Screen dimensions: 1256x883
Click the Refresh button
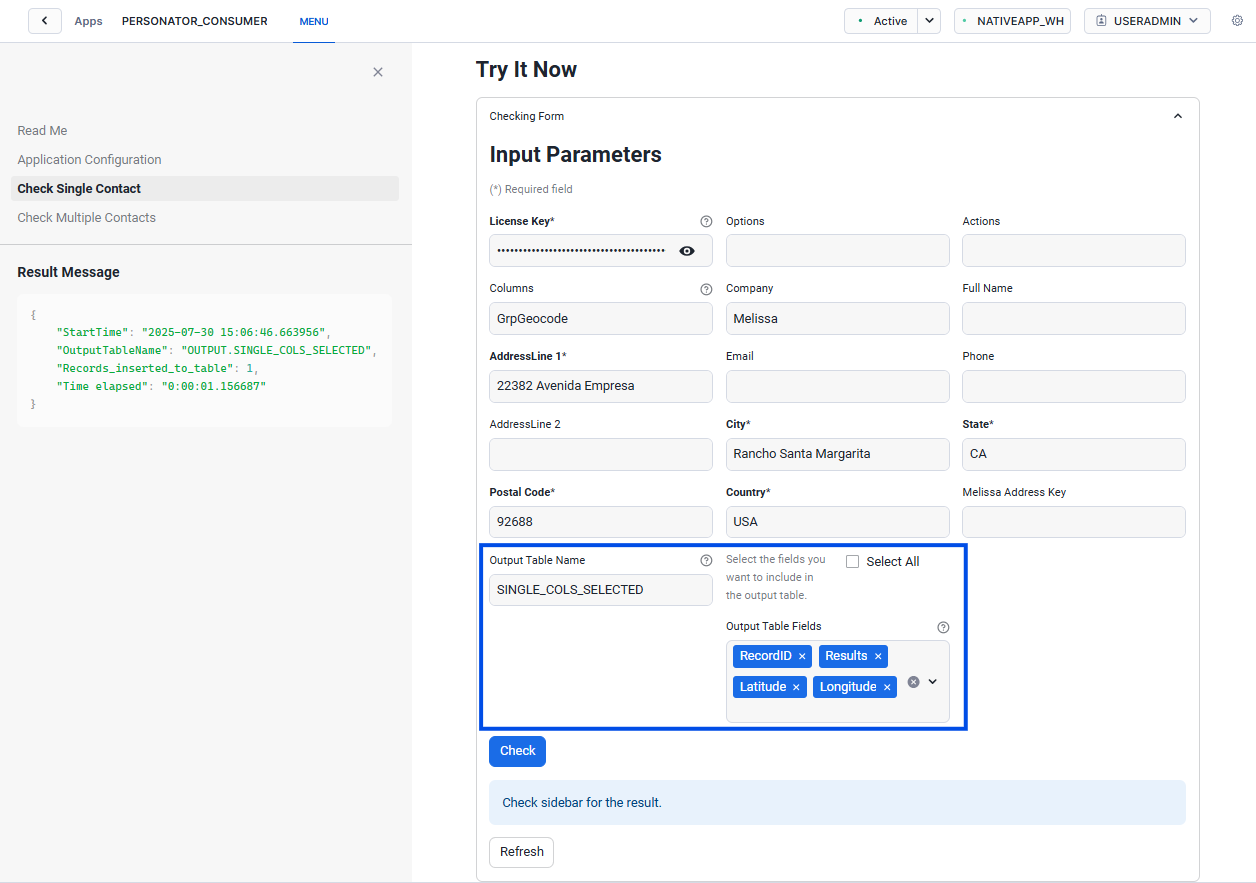tap(521, 852)
